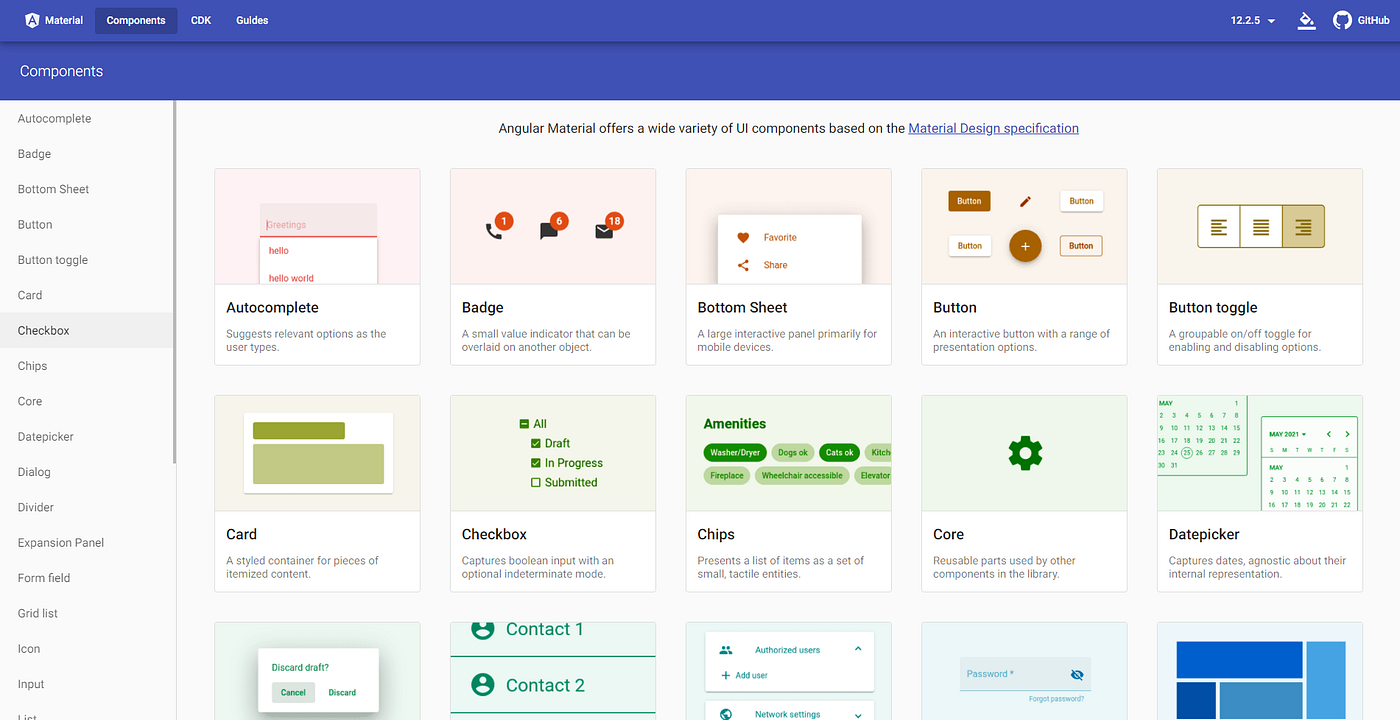Click the GitHub octocat icon
The height and width of the screenshot is (720, 1400).
(1342, 20)
